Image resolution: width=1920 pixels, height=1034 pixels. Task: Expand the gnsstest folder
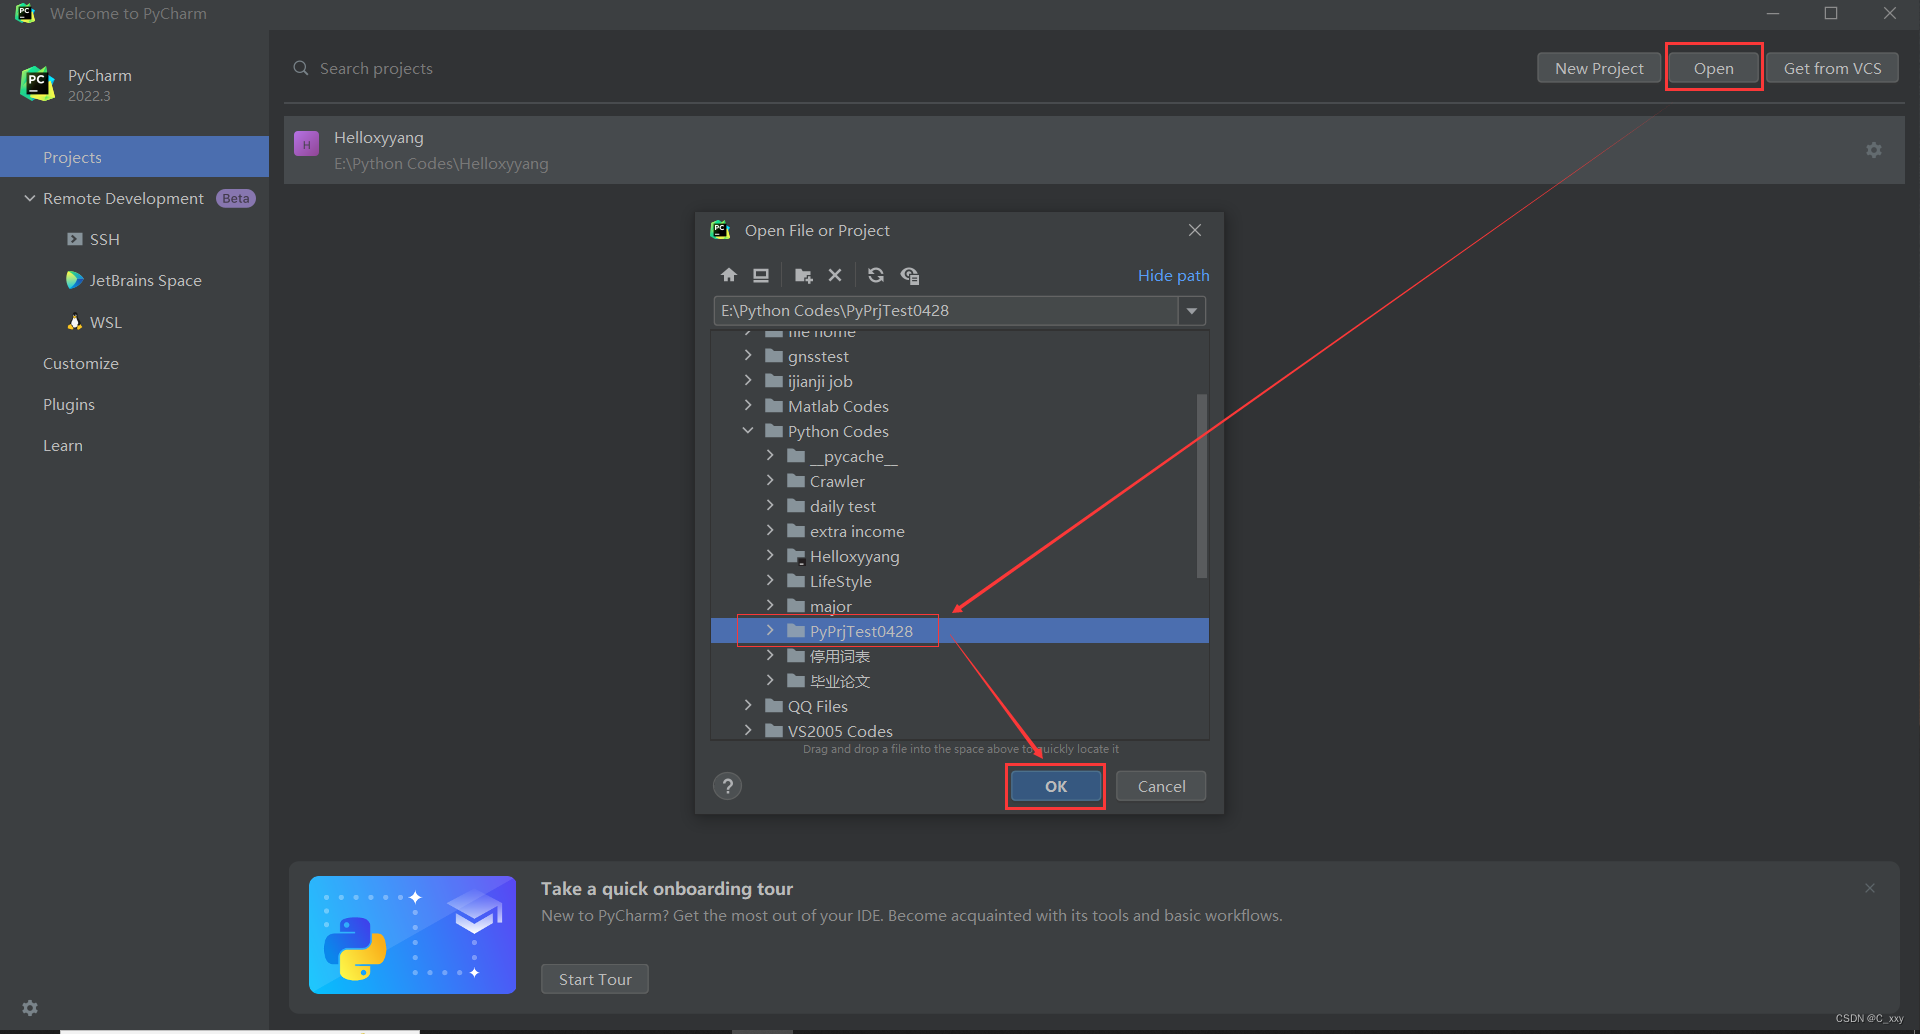(x=748, y=356)
